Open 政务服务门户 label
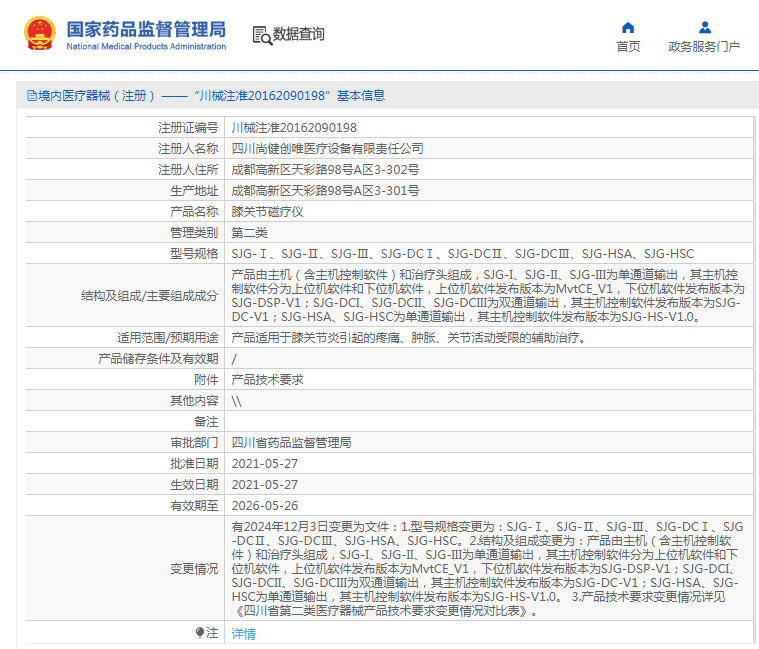 click(704, 46)
